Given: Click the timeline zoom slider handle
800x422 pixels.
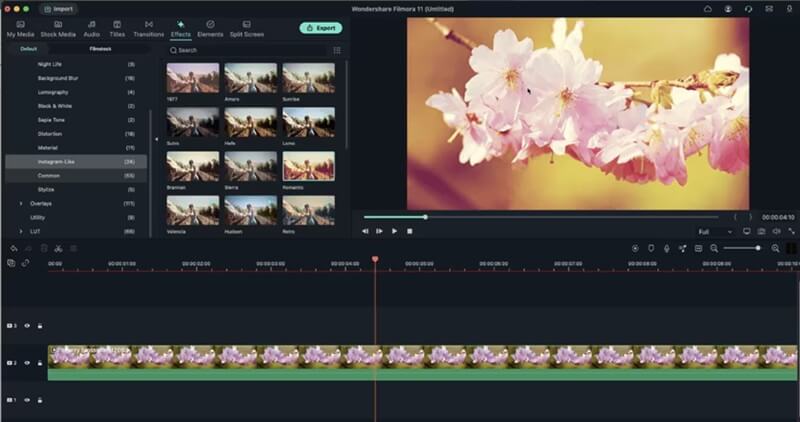Looking at the screenshot, I should coord(758,248).
